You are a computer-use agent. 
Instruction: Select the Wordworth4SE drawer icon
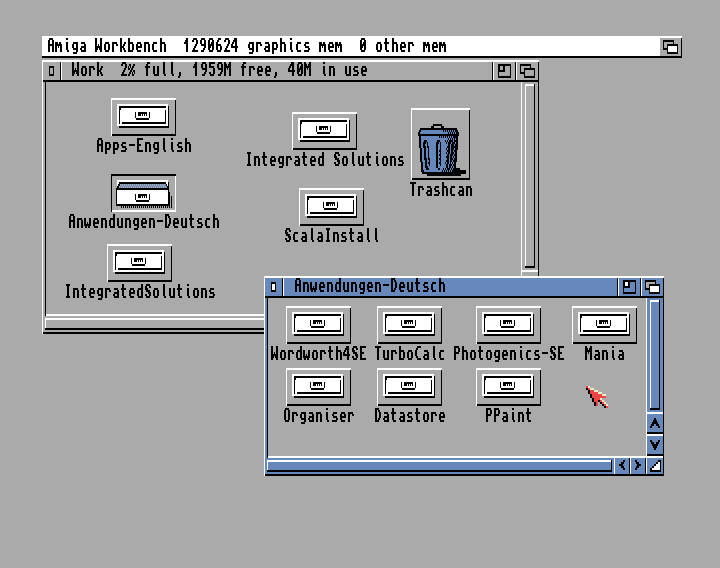coord(318,324)
